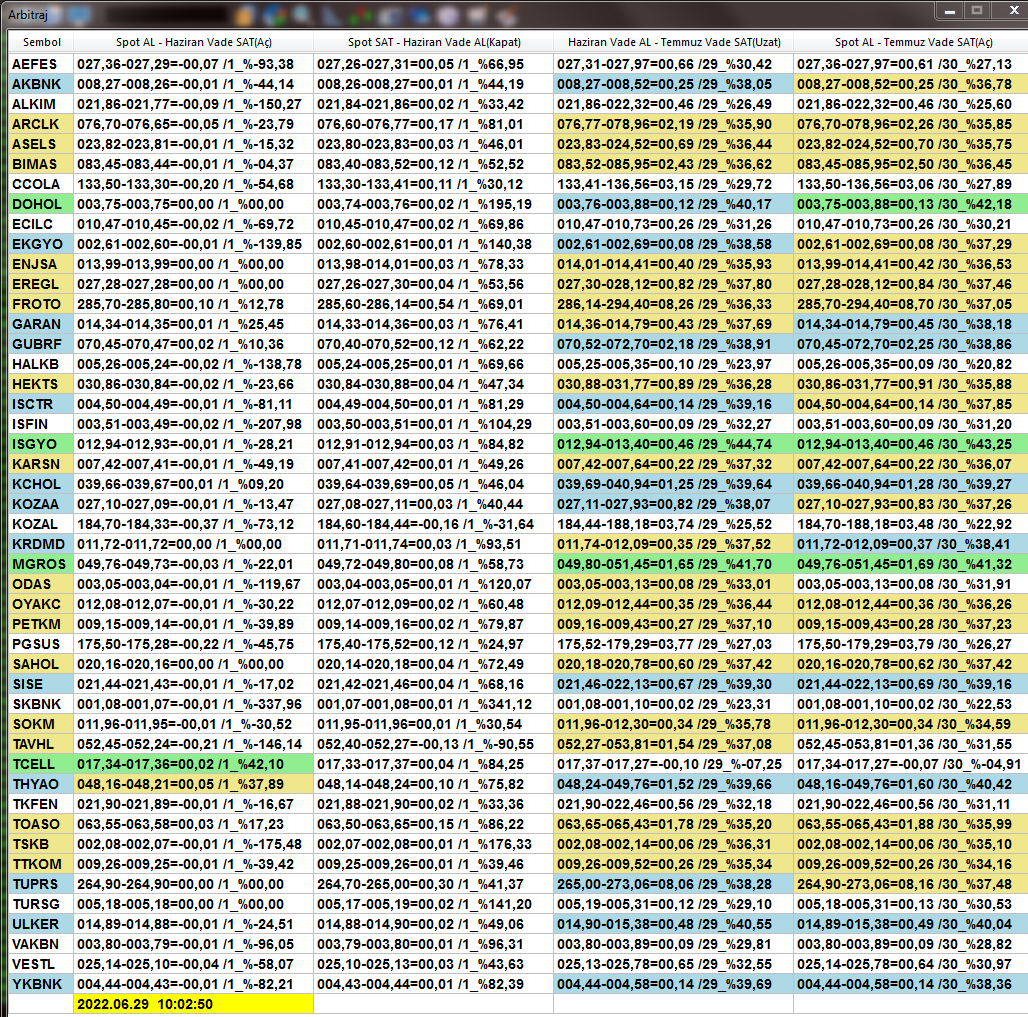Click the Sembol column header
The height and width of the screenshot is (1017, 1028).
(41, 42)
